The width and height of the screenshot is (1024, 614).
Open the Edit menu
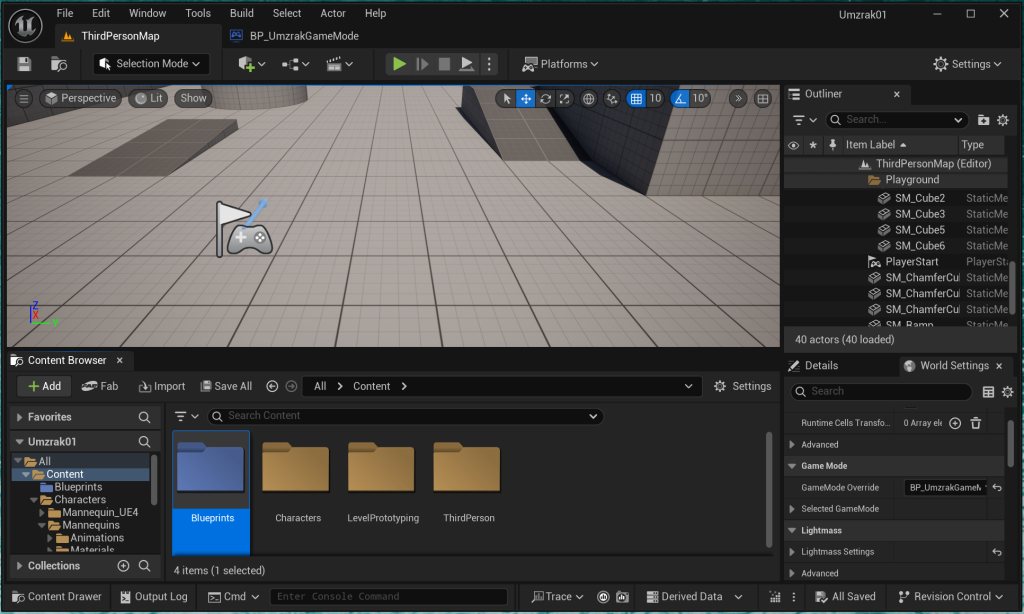(x=101, y=13)
